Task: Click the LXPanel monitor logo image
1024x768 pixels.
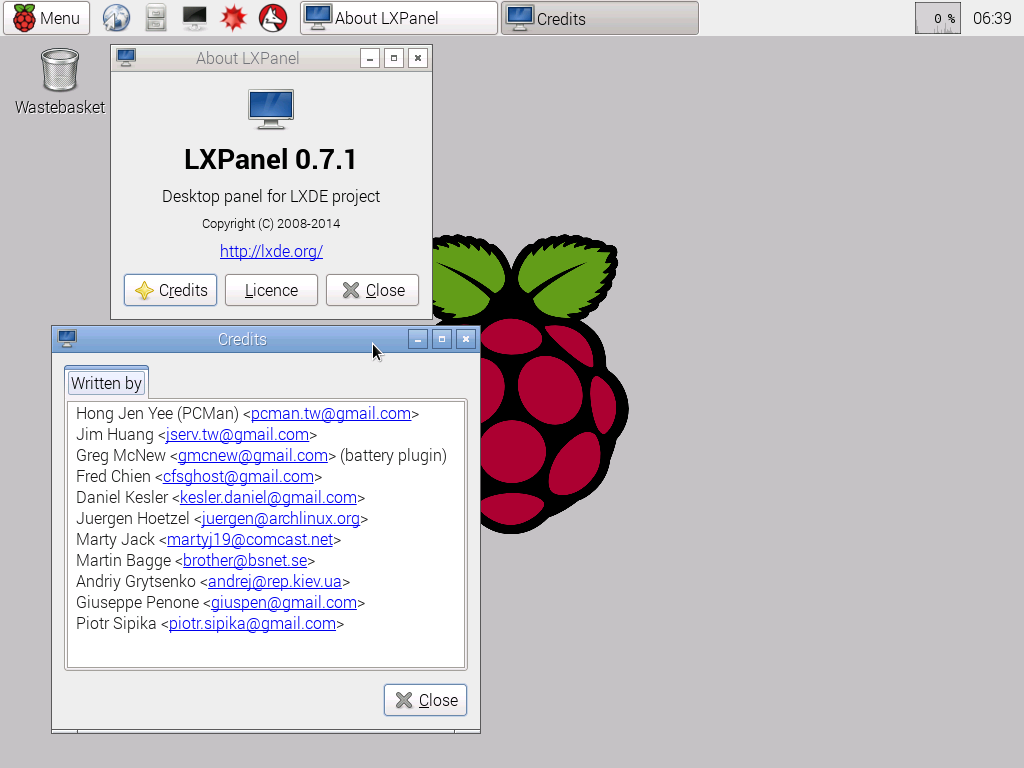Action: [271, 109]
